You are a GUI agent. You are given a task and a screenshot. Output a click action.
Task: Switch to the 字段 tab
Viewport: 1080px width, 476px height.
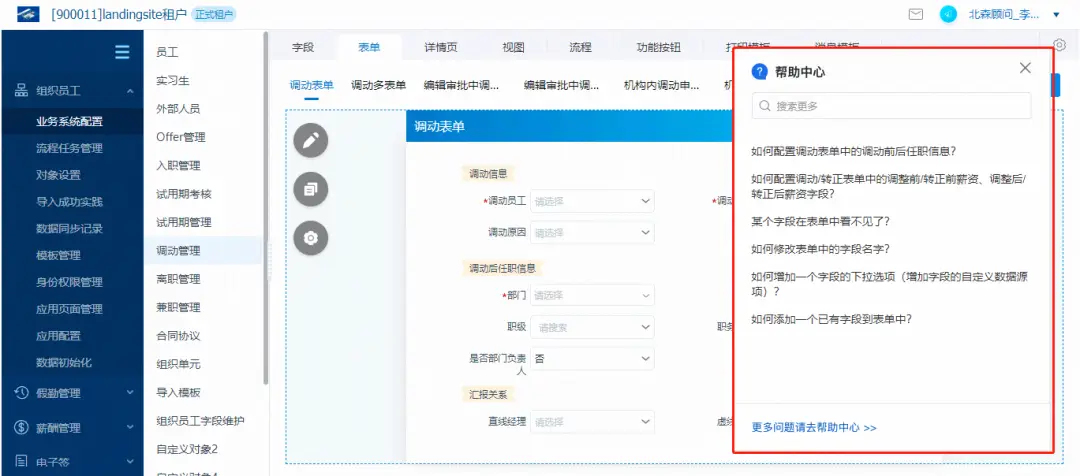(303, 48)
